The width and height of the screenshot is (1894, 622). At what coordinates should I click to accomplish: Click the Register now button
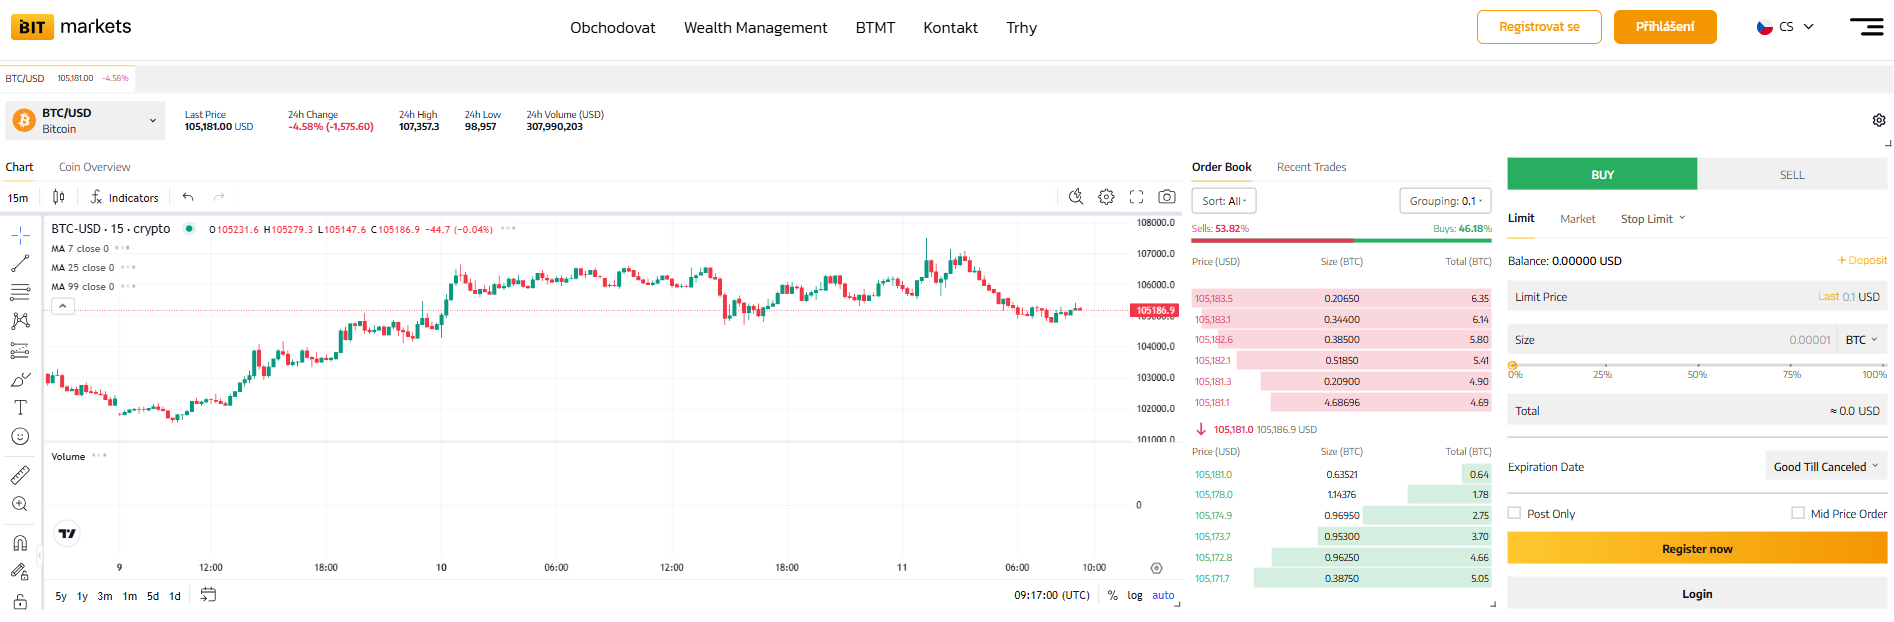pyautogui.click(x=1696, y=549)
